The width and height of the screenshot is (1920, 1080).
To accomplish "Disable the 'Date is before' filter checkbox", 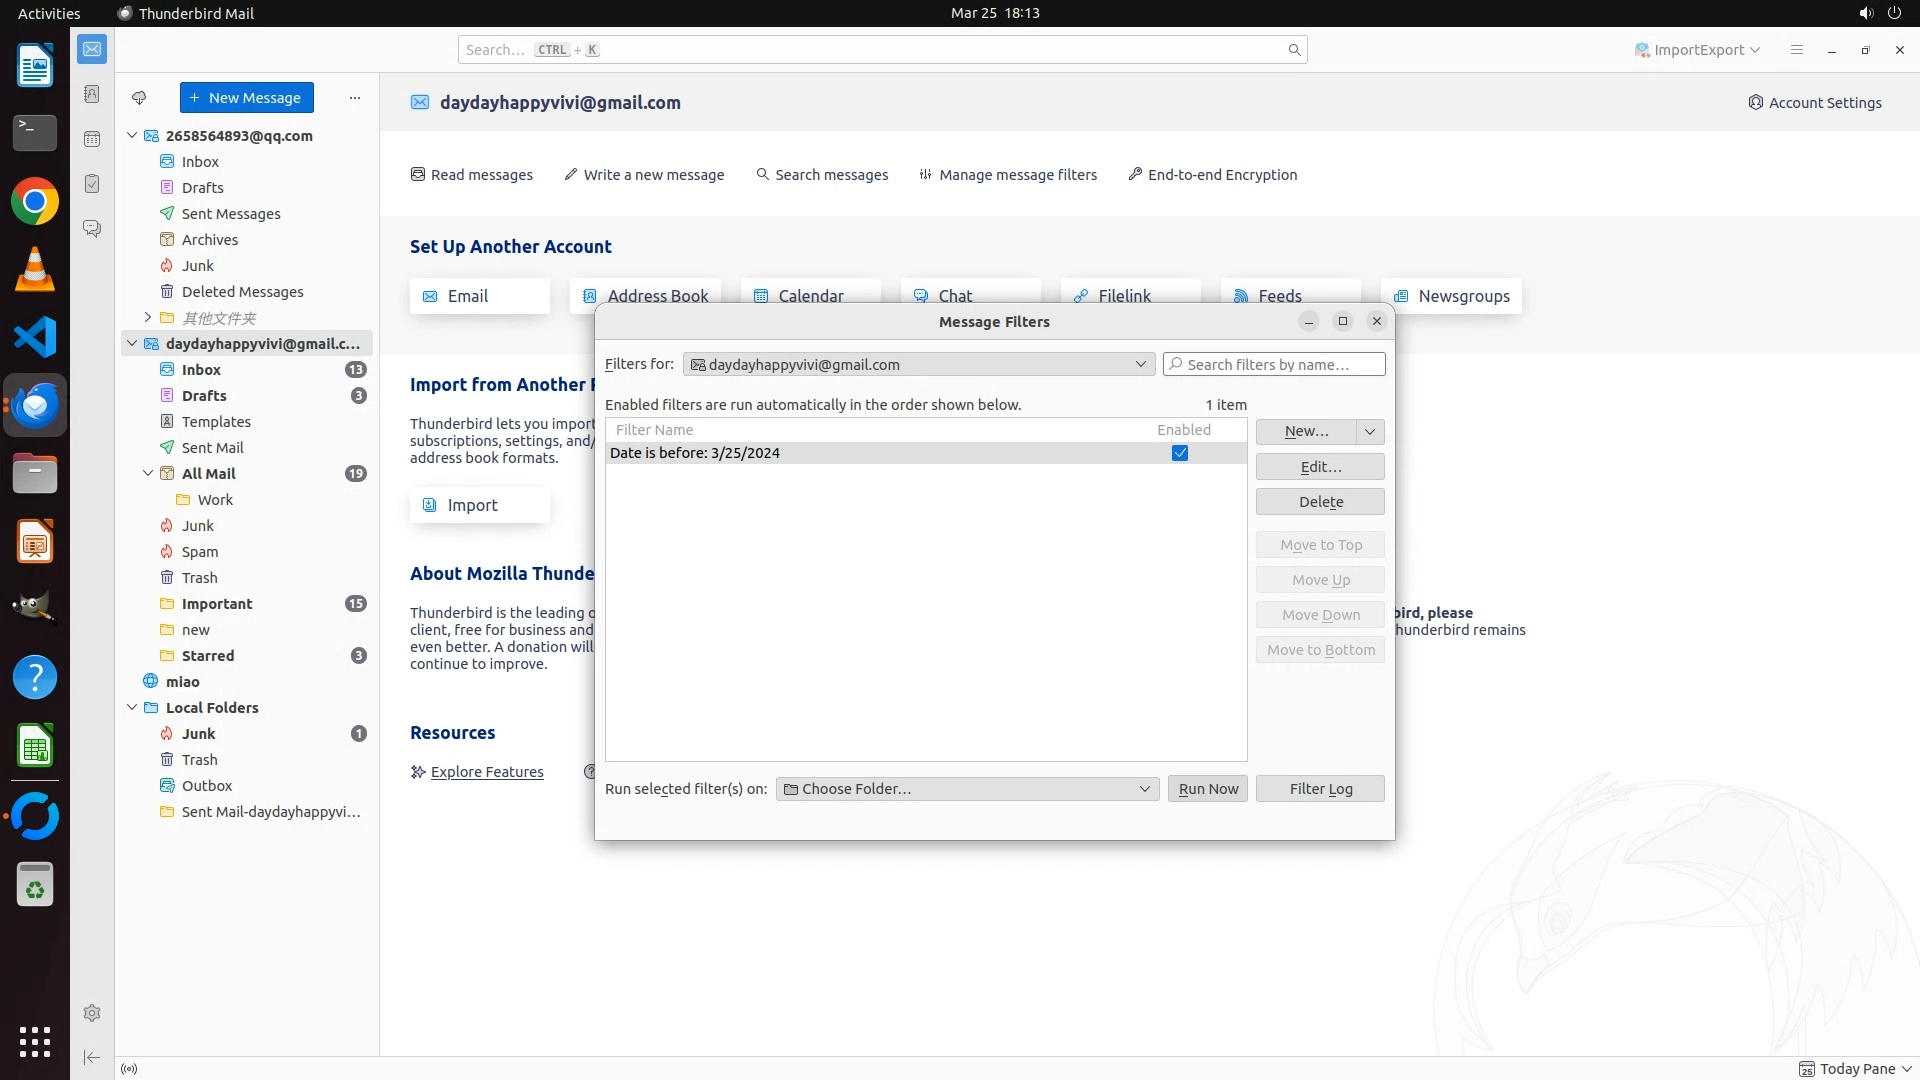I will (1180, 453).
